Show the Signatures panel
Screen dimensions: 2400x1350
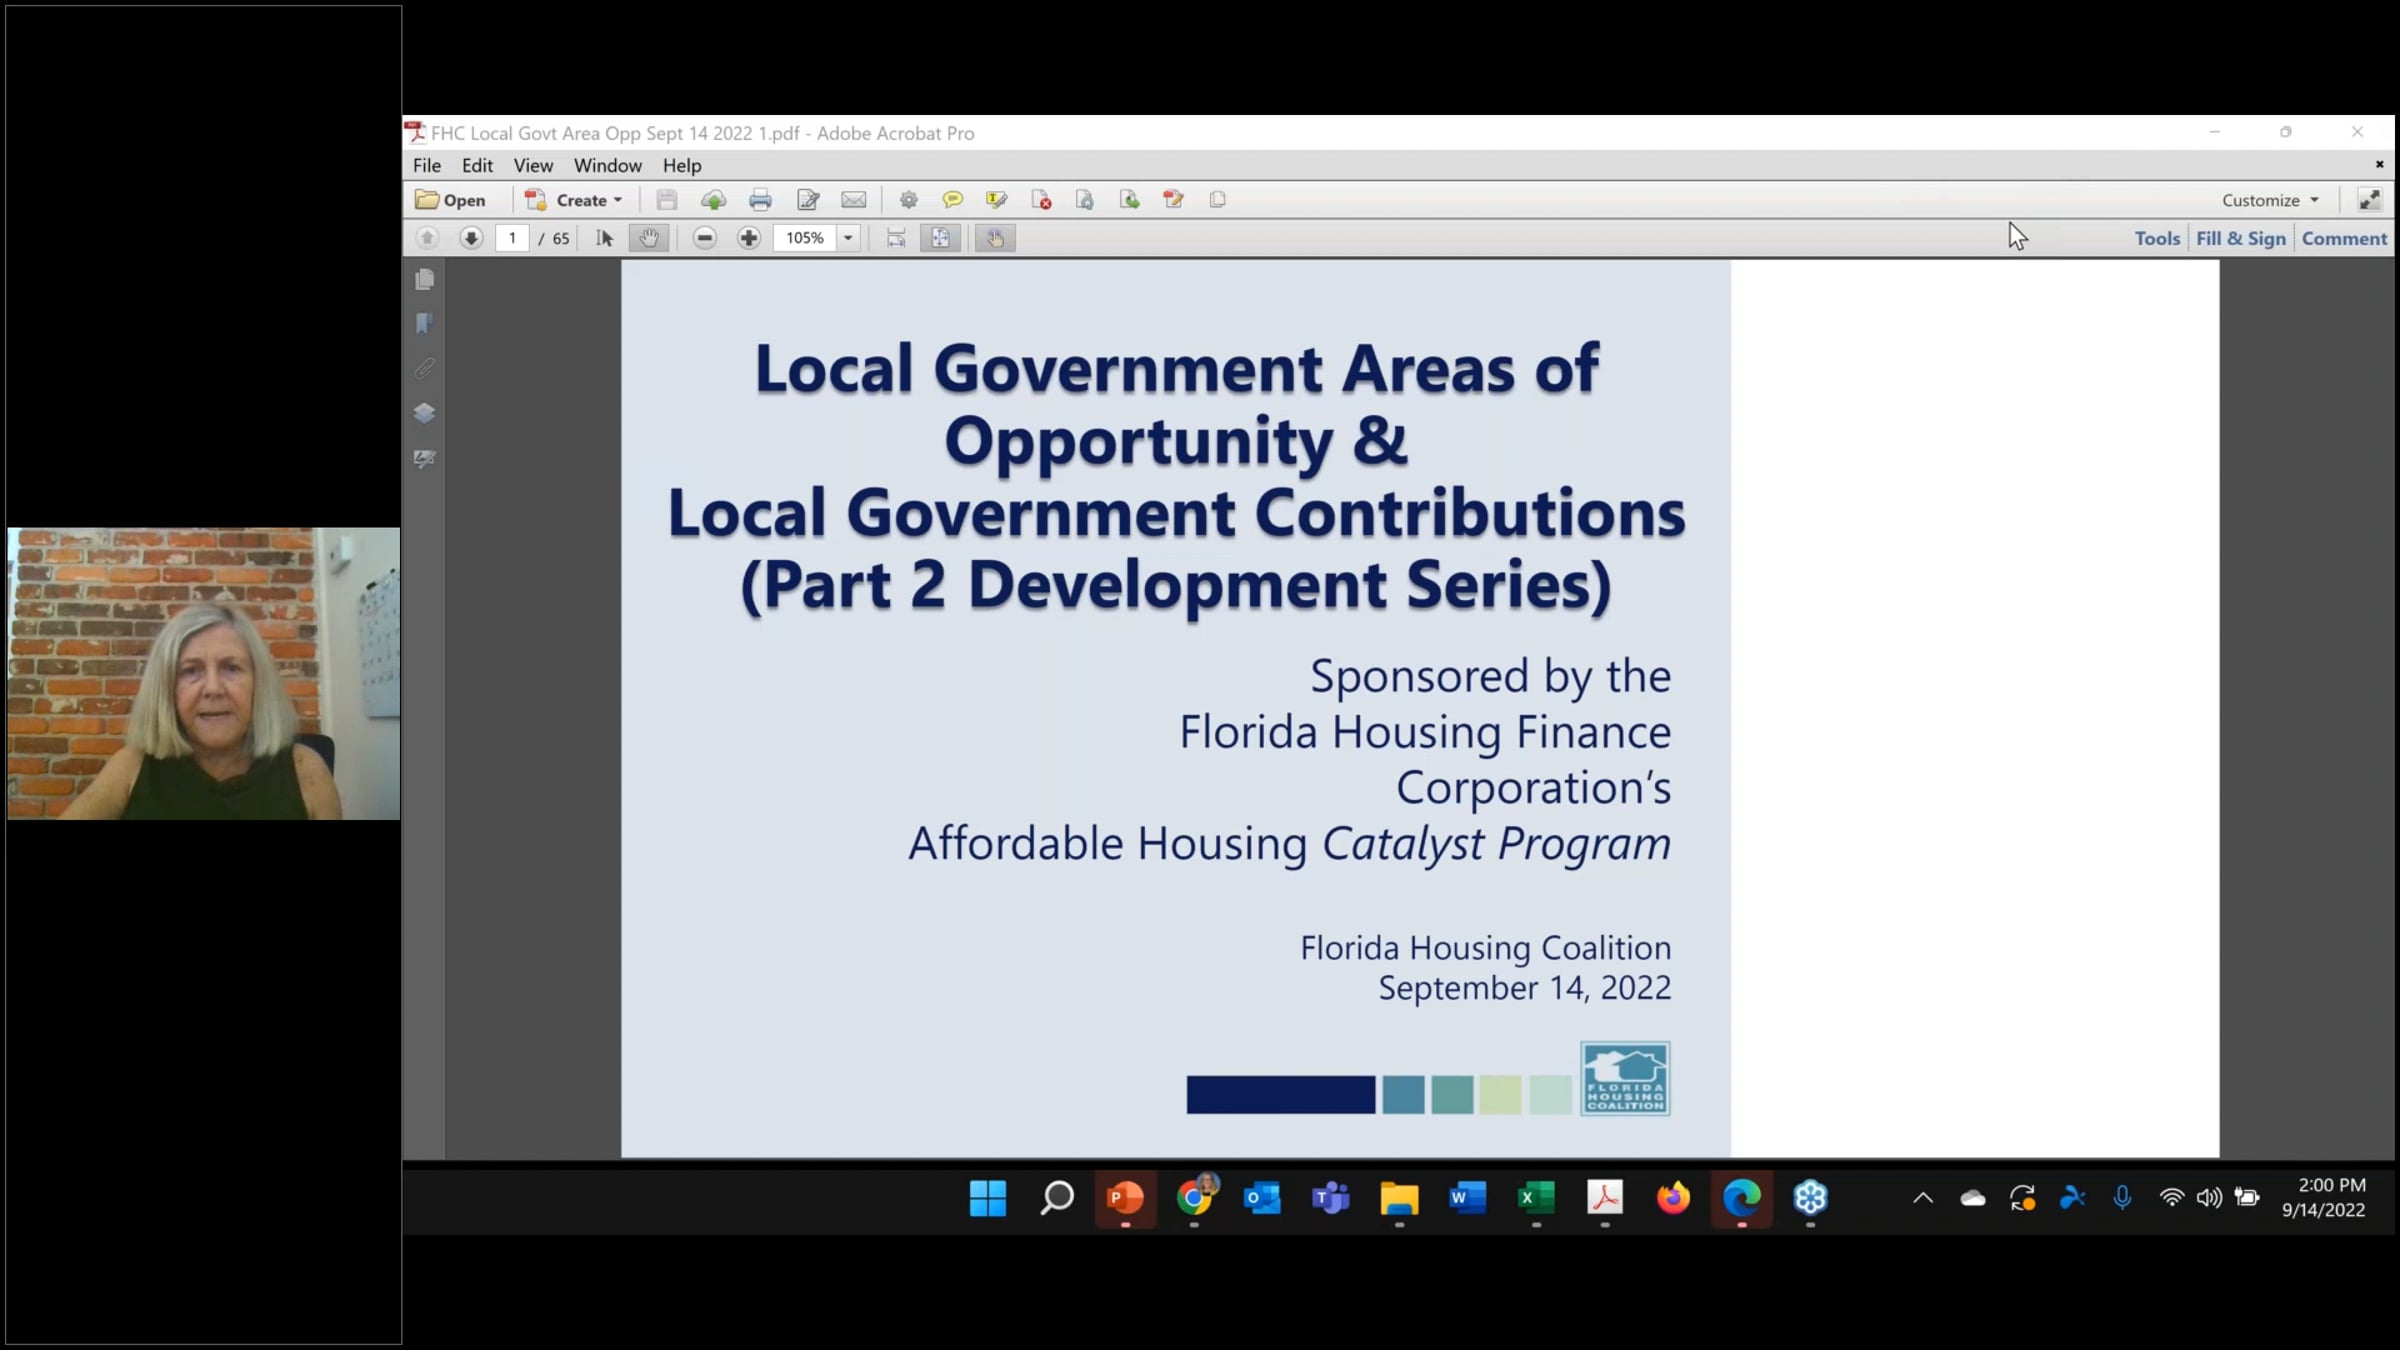(x=425, y=459)
